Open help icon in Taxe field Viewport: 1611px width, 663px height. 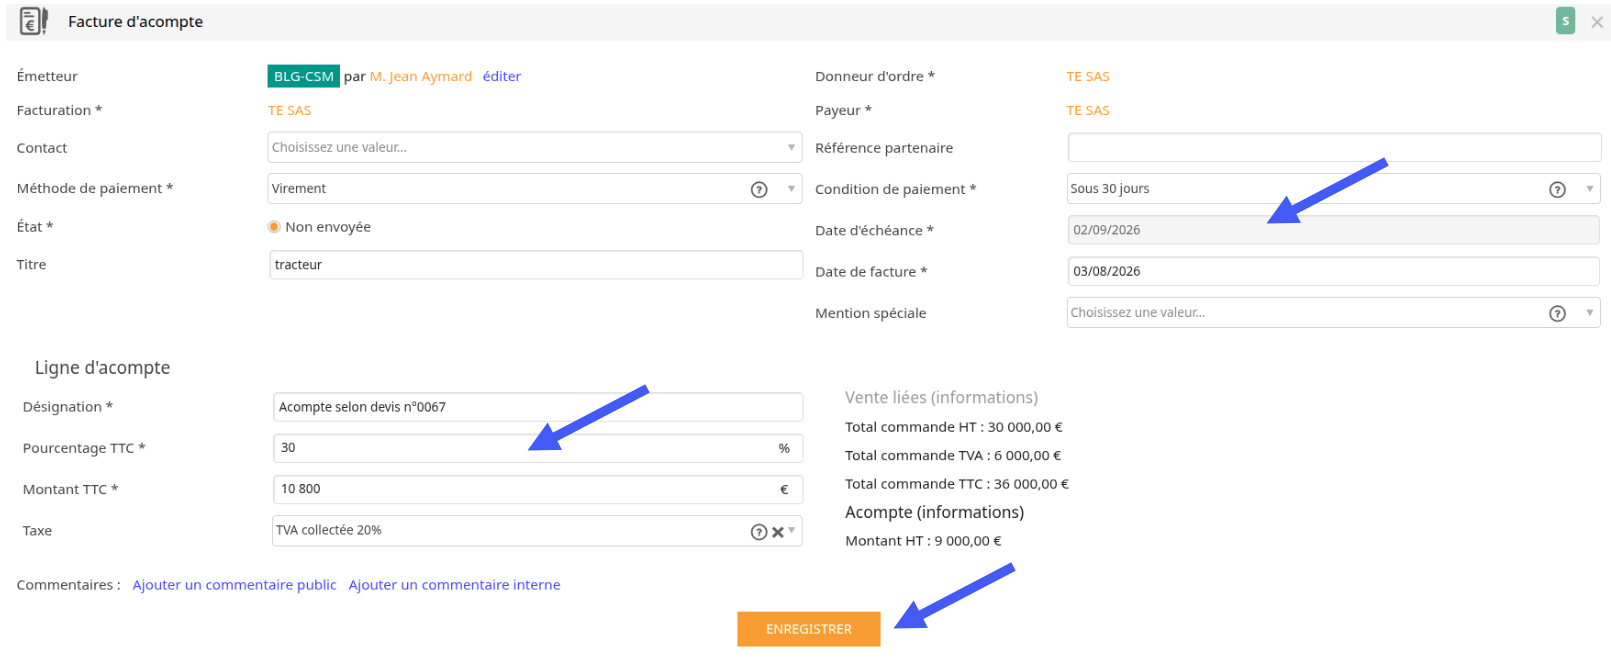(759, 532)
